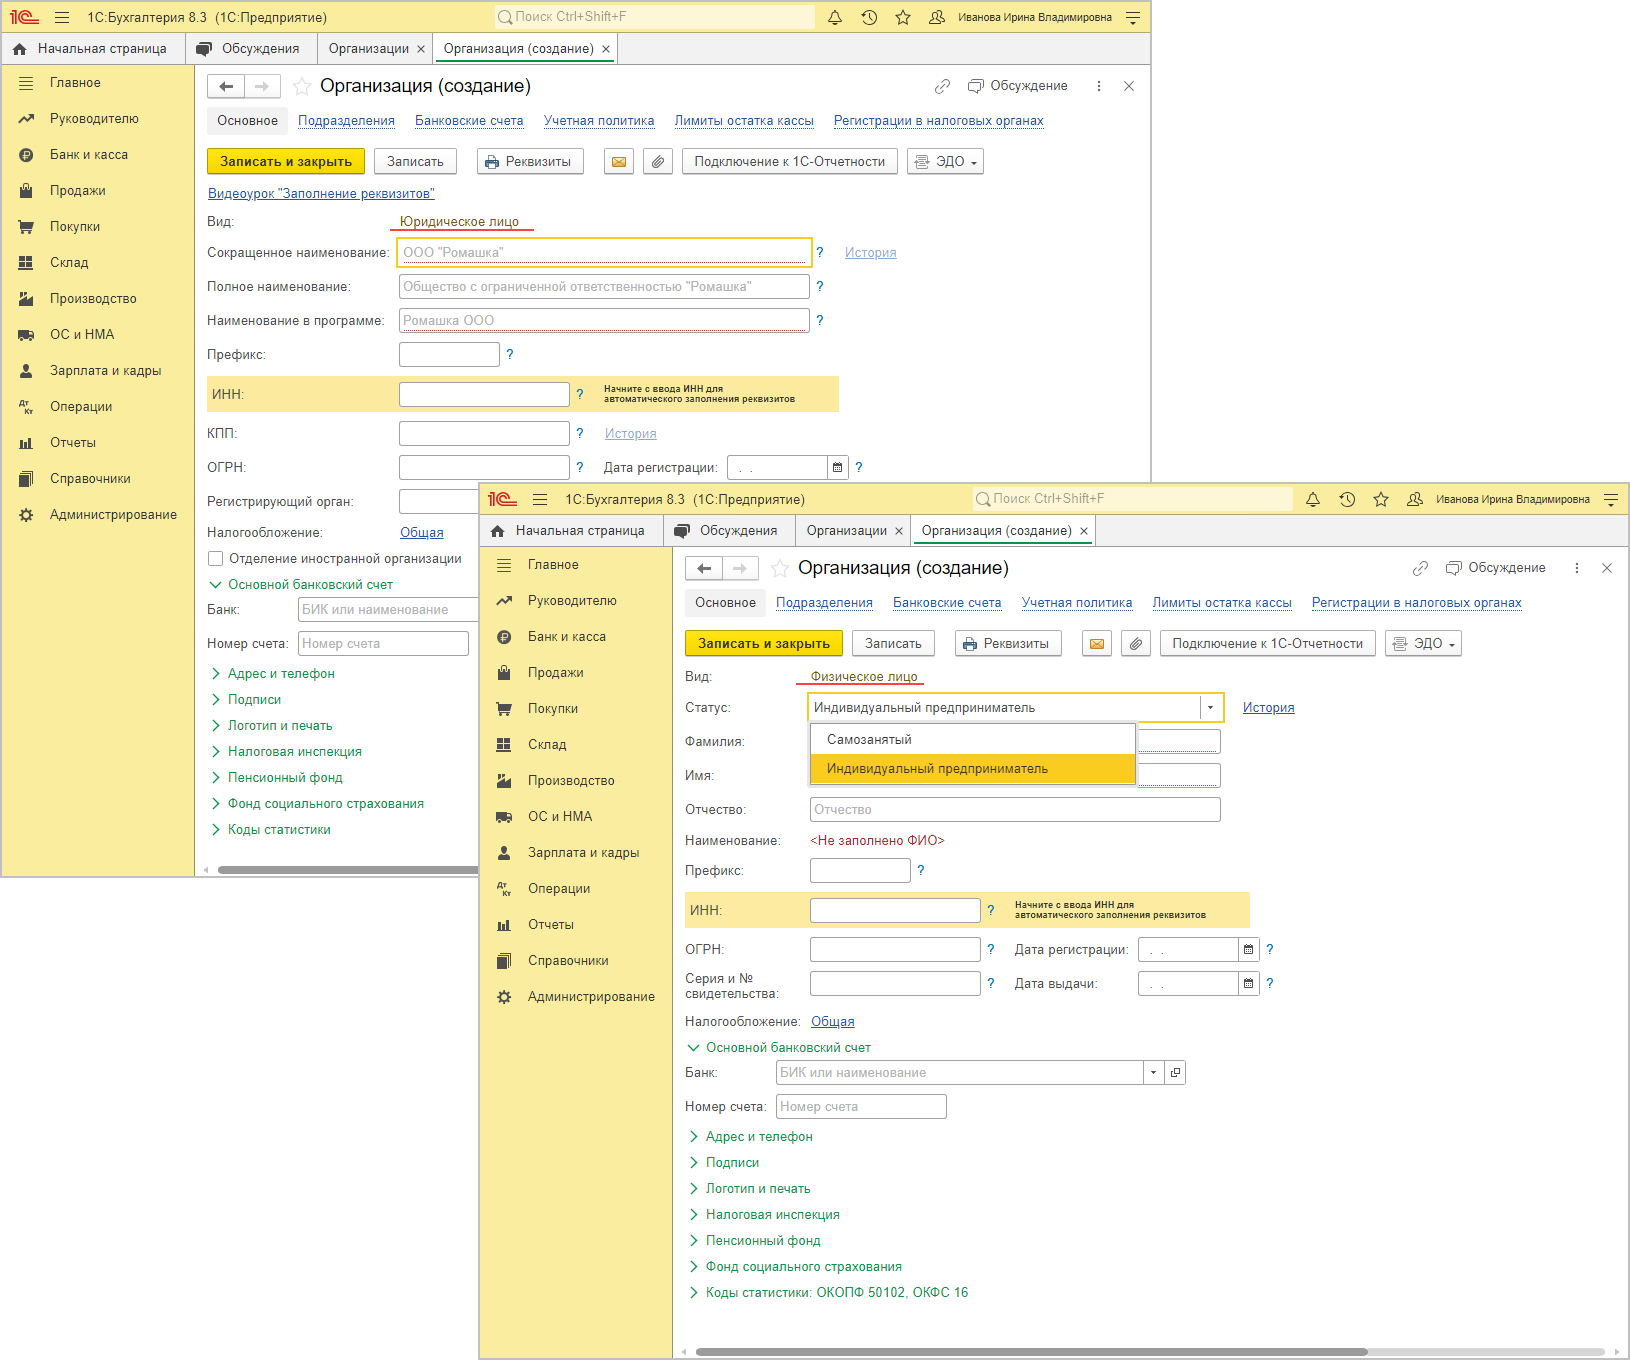Open Статус dropdown arrow
The image size is (1630, 1360).
[x=1210, y=707]
